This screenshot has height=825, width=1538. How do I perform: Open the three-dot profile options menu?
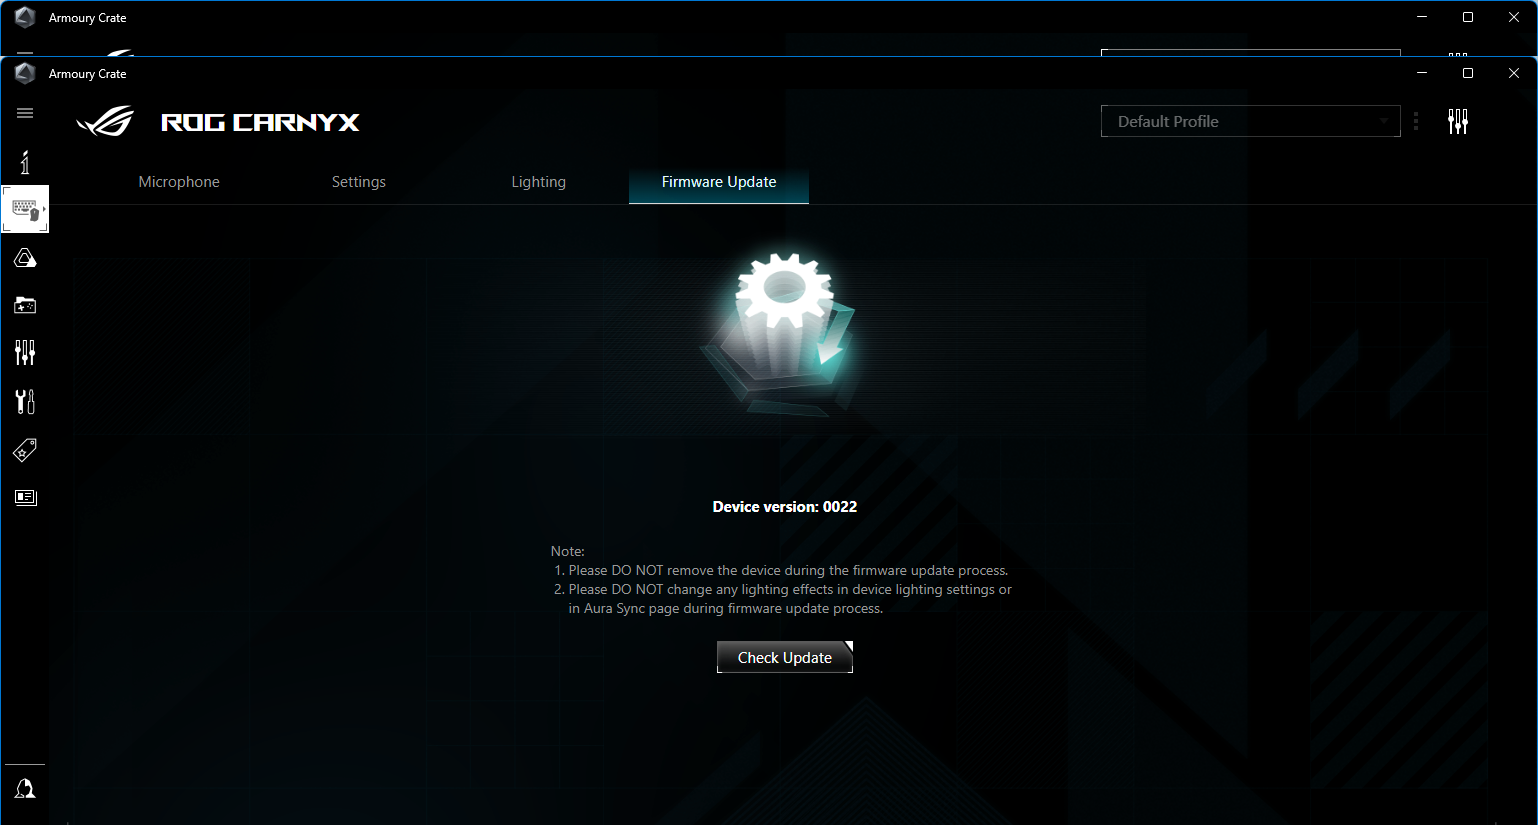pos(1416,122)
